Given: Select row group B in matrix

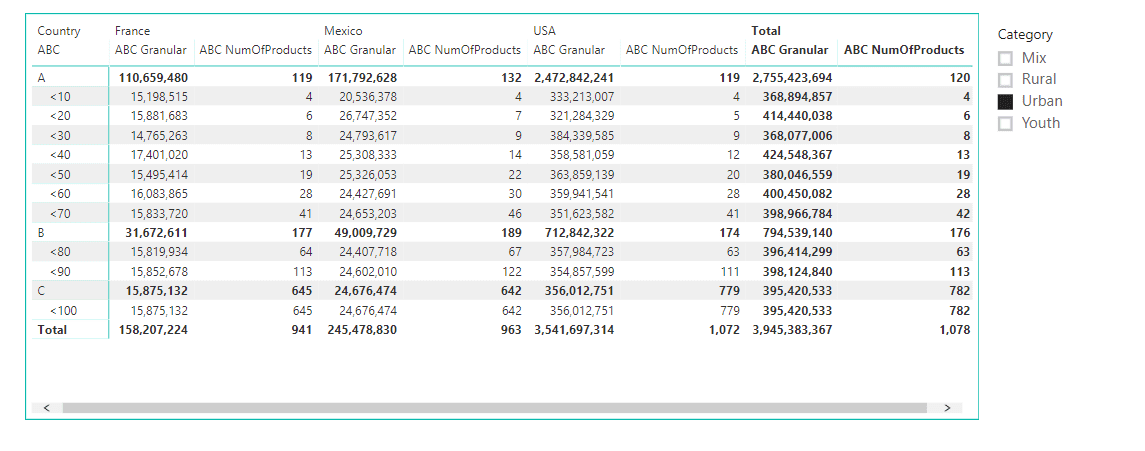Looking at the screenshot, I should pyautogui.click(x=41, y=233).
